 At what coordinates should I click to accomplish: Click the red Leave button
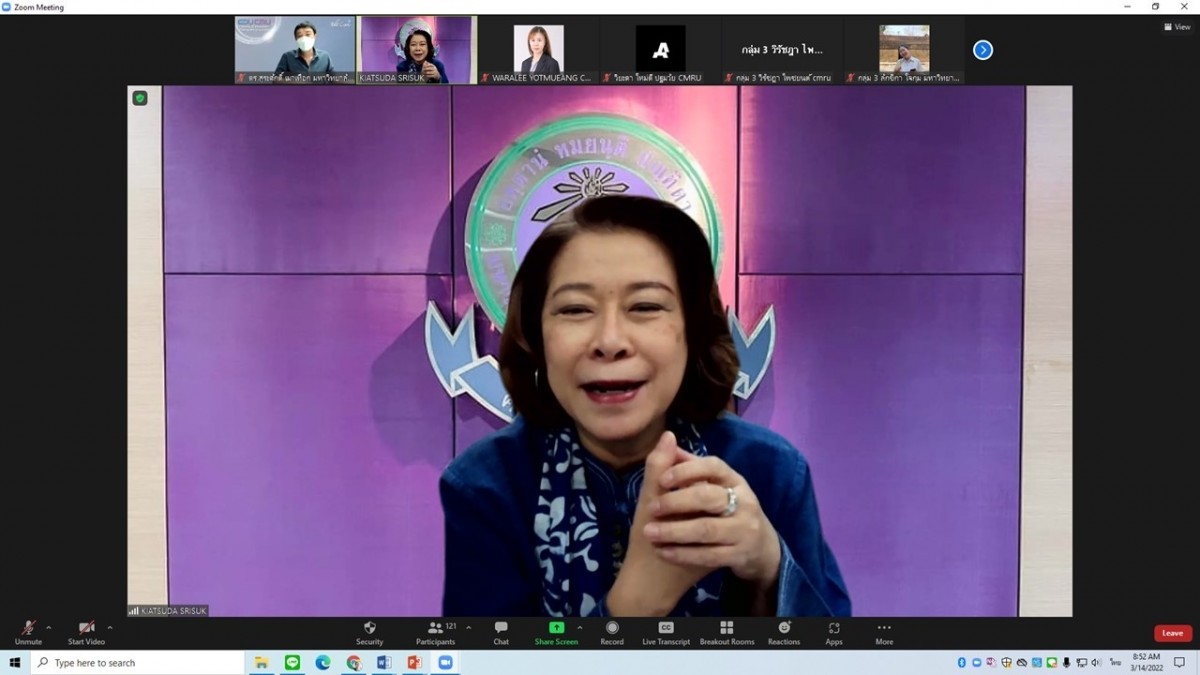(x=1173, y=633)
